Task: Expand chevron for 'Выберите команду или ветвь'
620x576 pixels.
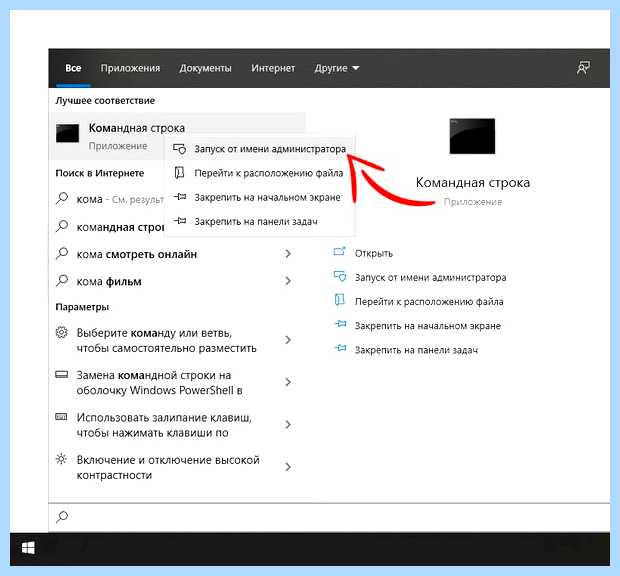Action: tap(288, 340)
